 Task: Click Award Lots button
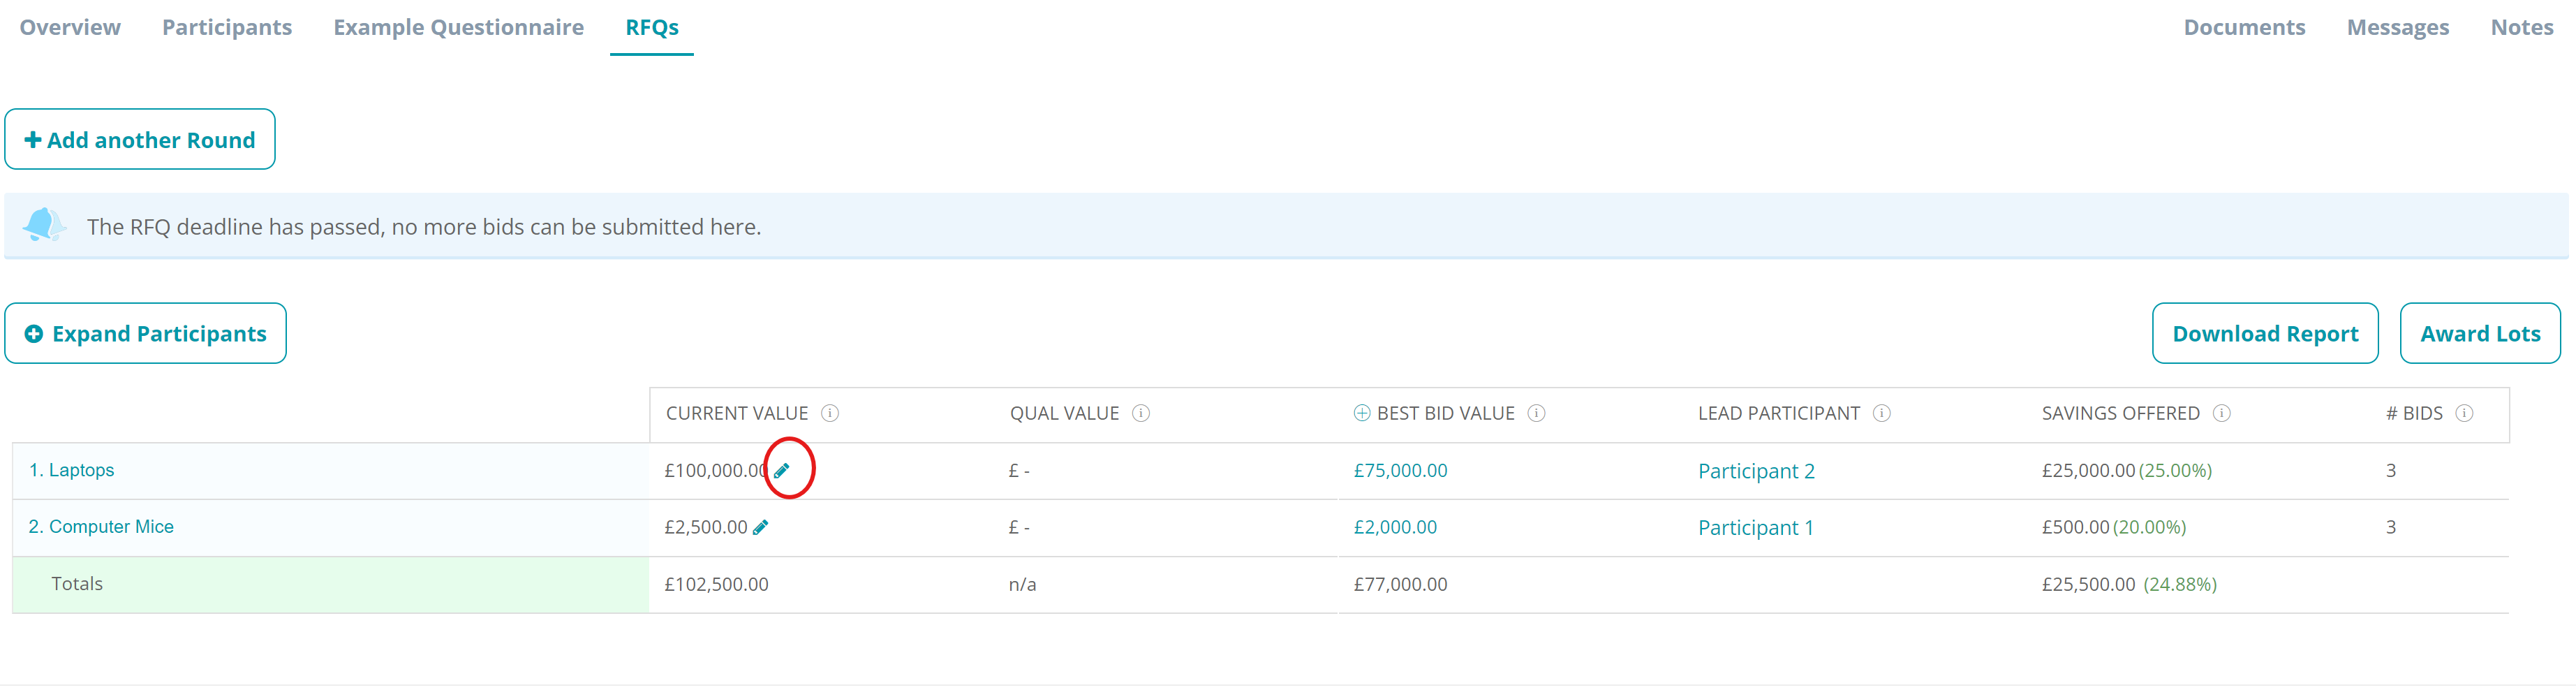pyautogui.click(x=2480, y=333)
